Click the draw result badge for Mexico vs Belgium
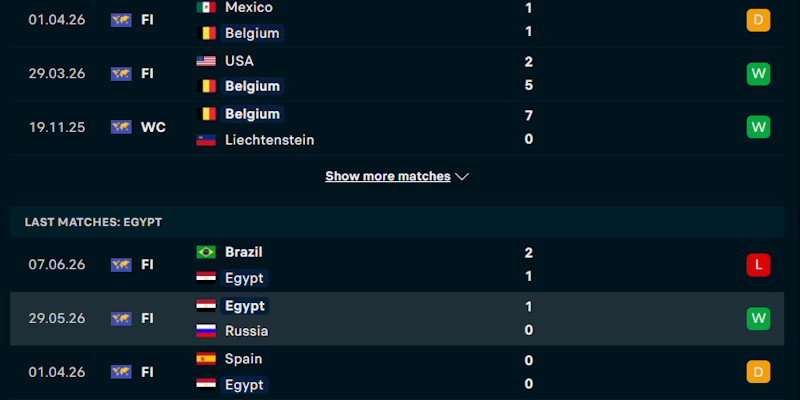The height and width of the screenshot is (400, 800). click(758, 20)
